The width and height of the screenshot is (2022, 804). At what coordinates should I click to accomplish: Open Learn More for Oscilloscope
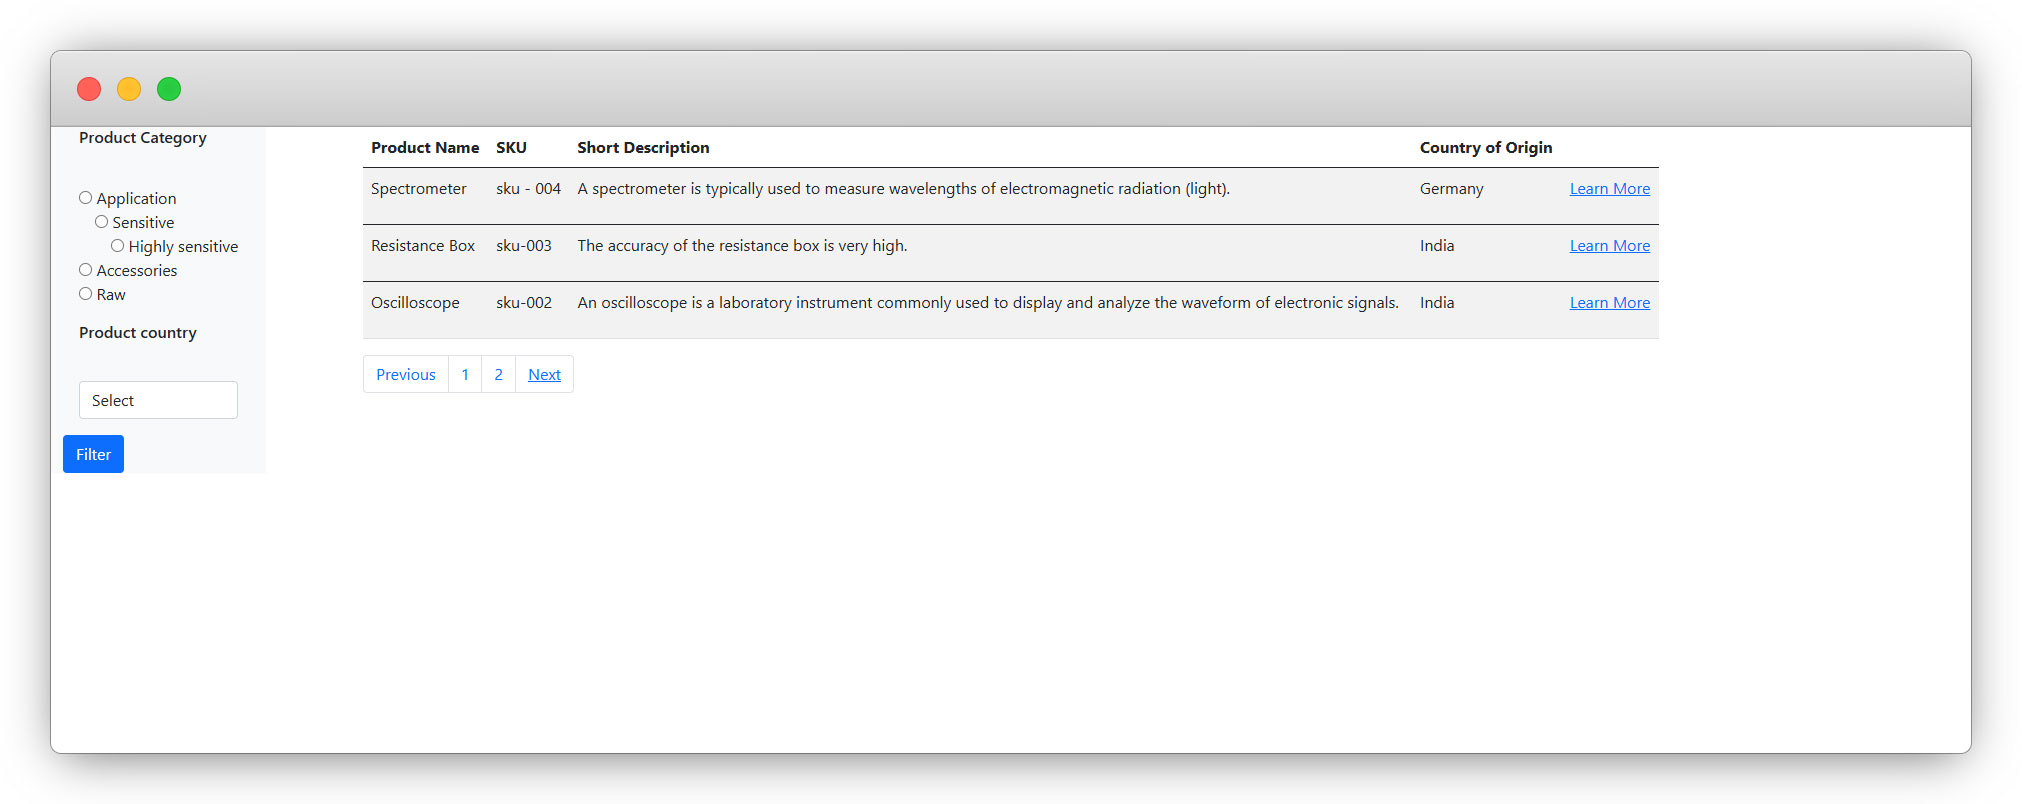pos(1609,303)
